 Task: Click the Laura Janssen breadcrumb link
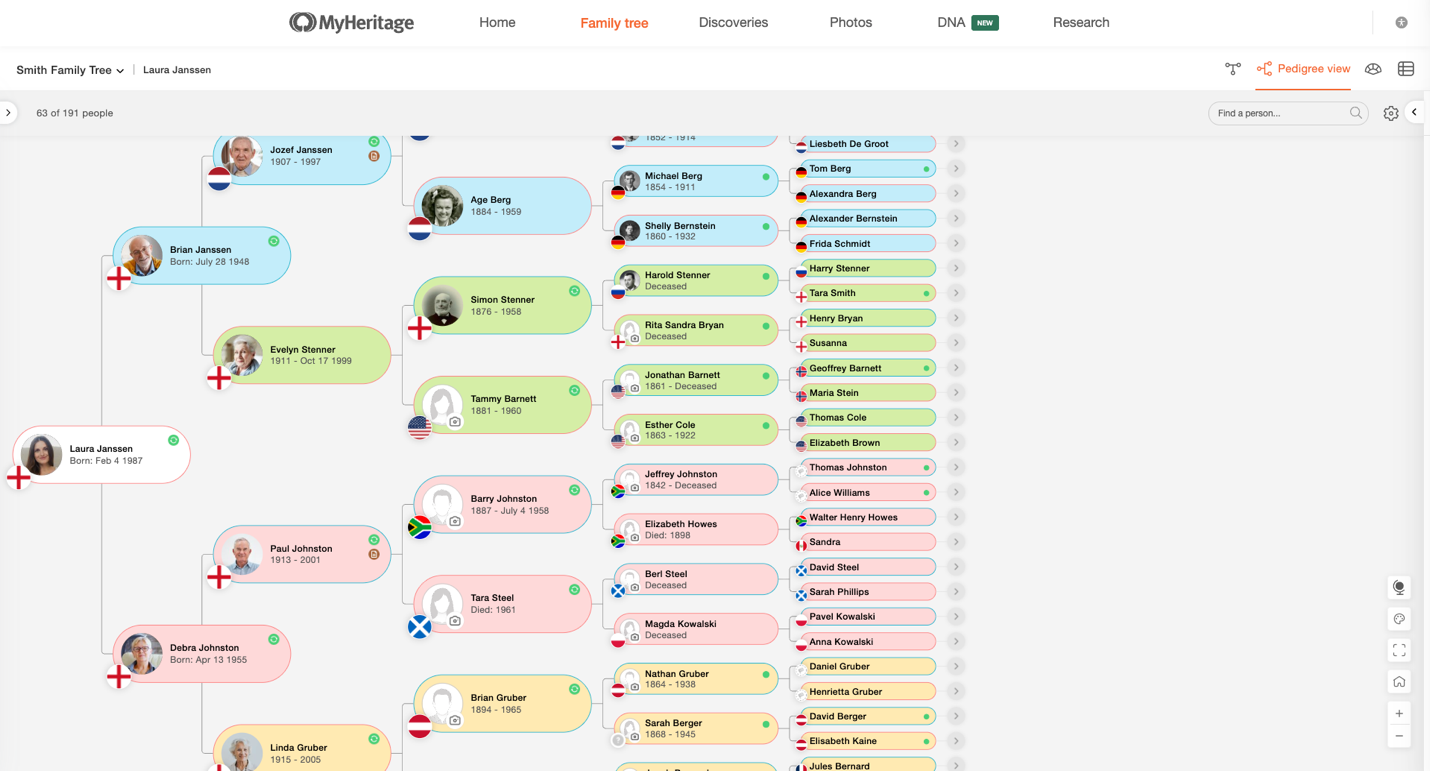tap(177, 70)
